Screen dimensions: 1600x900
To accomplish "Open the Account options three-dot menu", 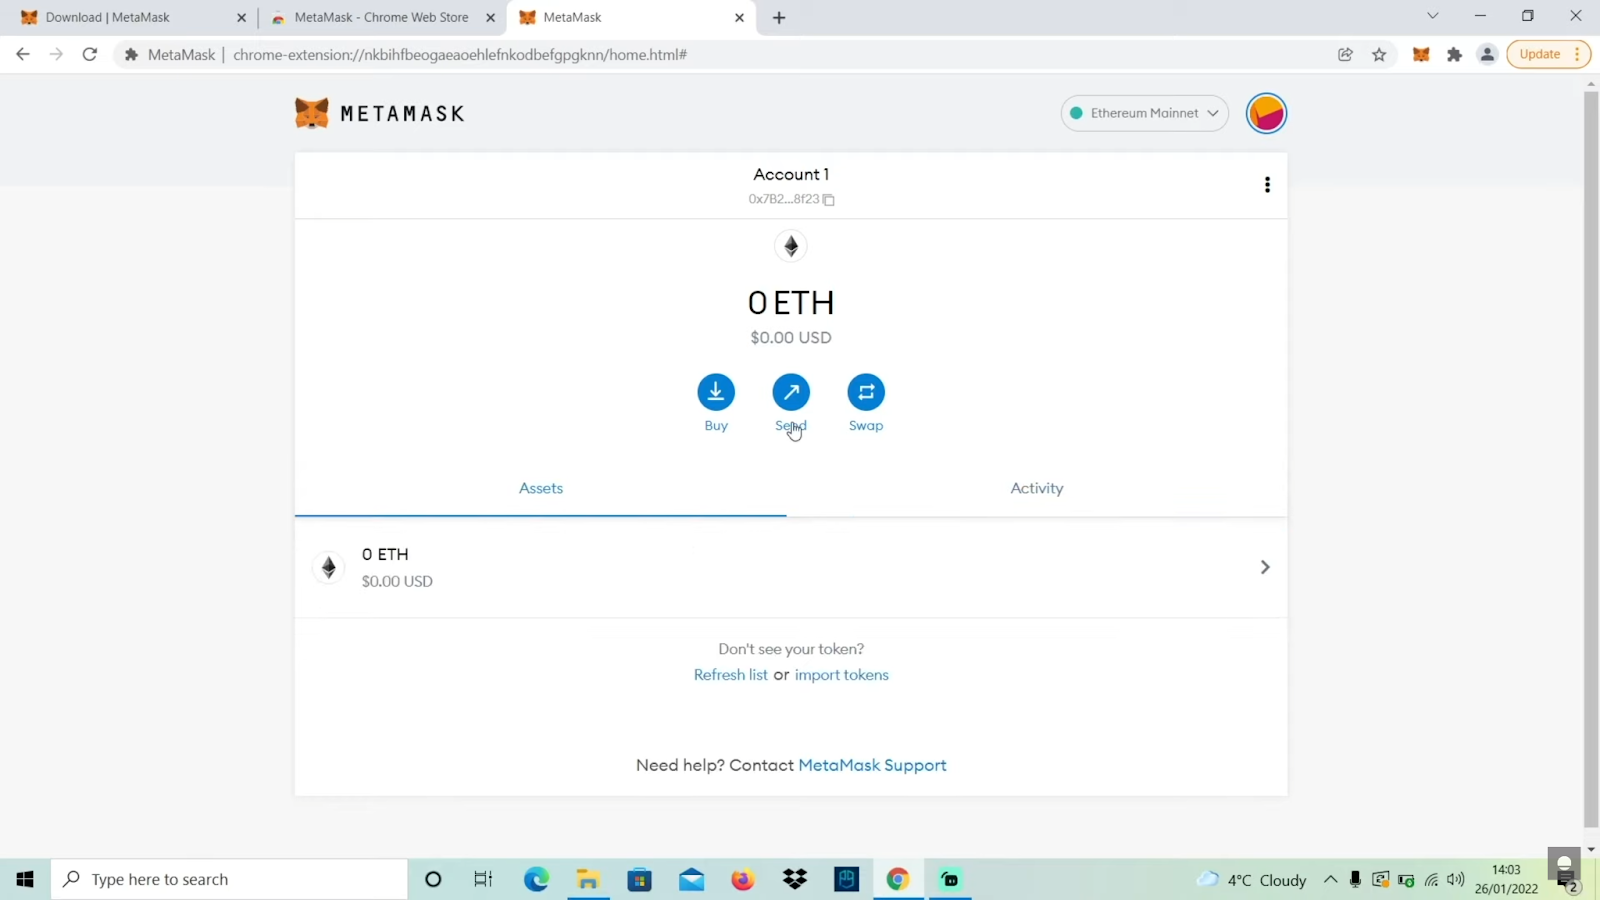I will (1267, 185).
